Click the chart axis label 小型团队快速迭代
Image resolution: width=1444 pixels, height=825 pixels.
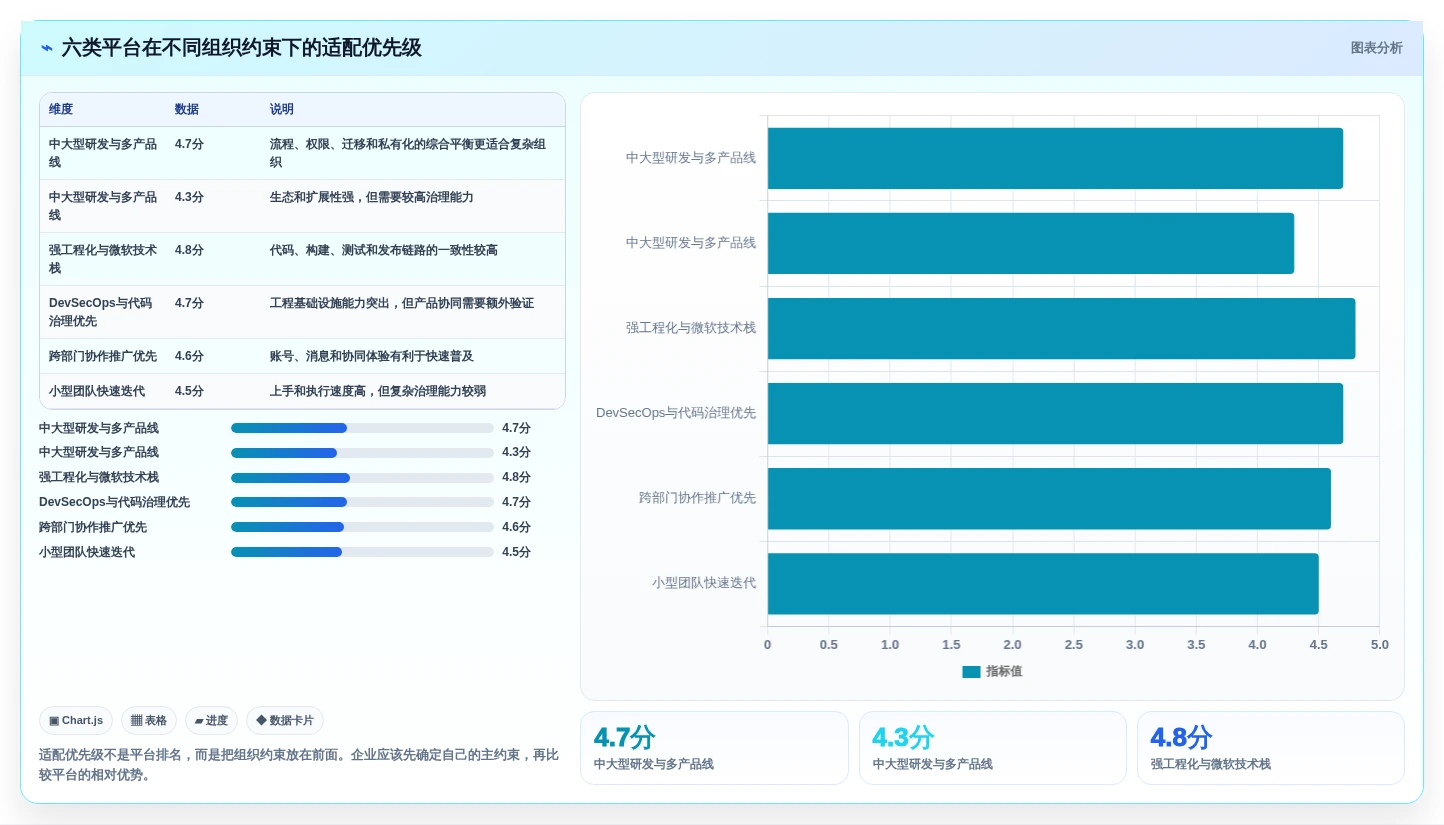tap(704, 583)
